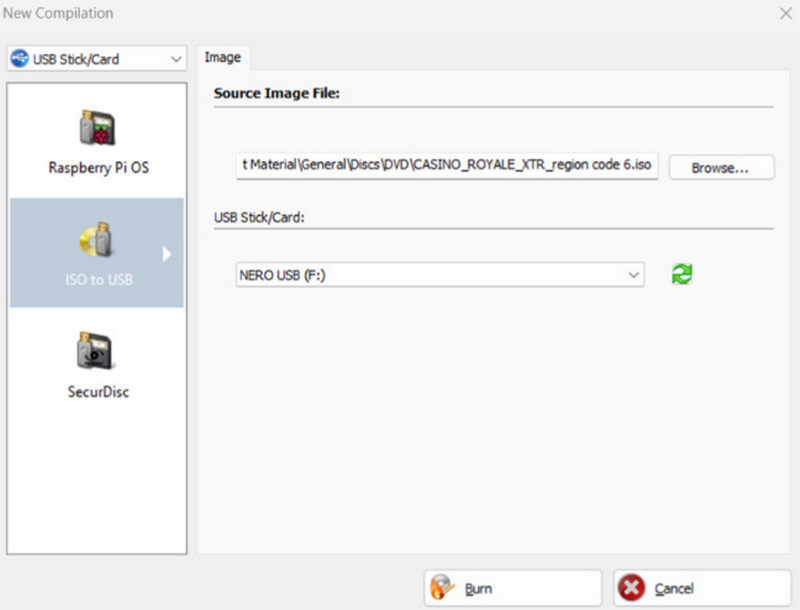Click the USB icon in compilation type selector
This screenshot has height=610, width=800.
coord(20,59)
